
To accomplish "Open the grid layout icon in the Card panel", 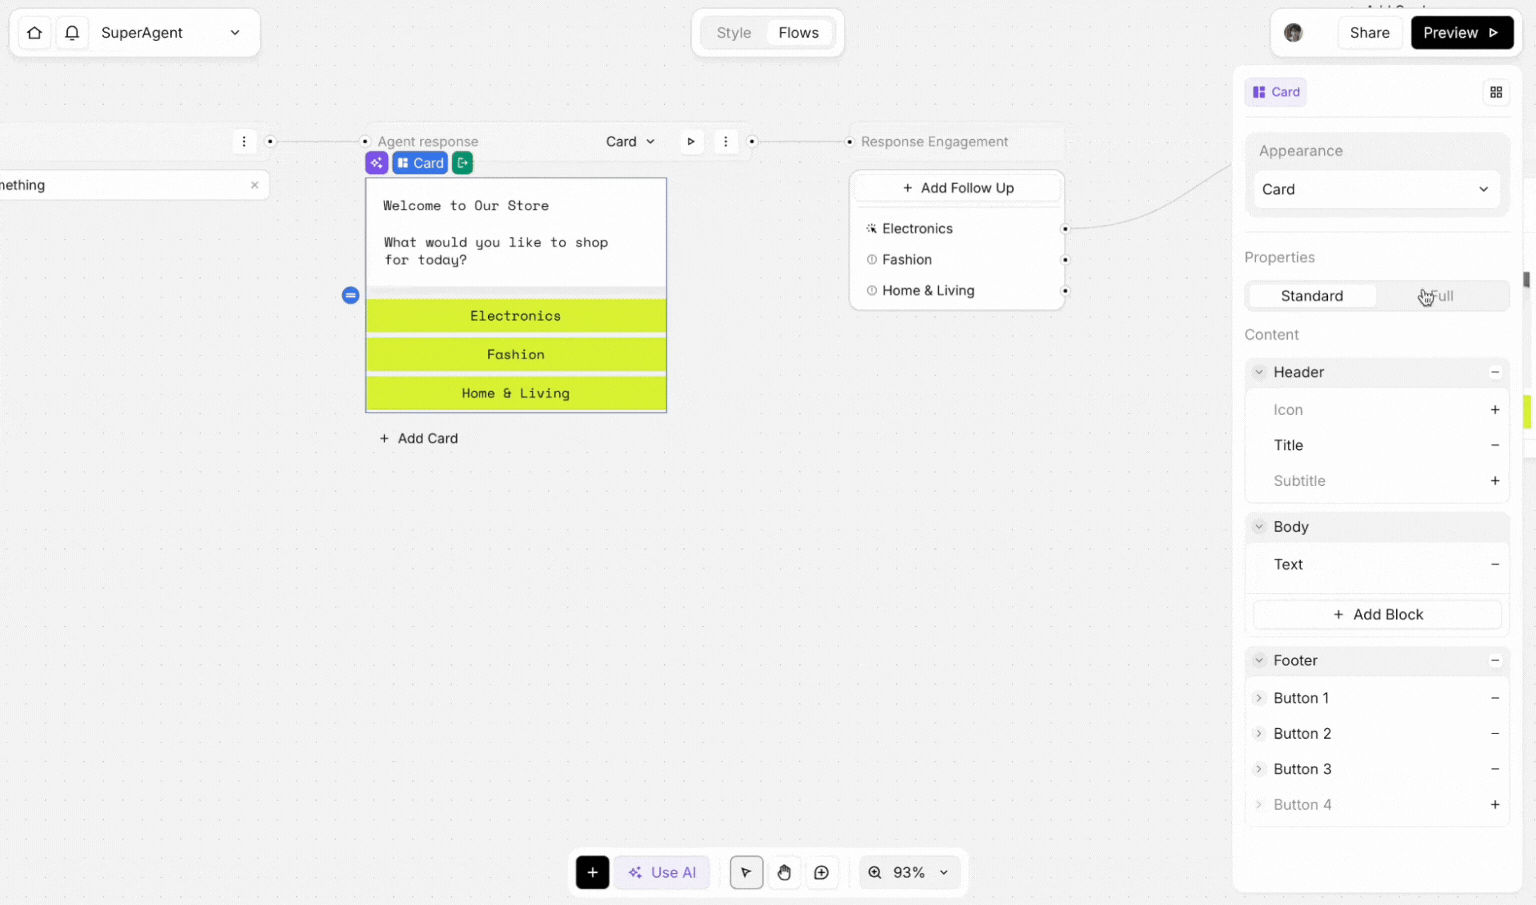I will coord(1496,92).
